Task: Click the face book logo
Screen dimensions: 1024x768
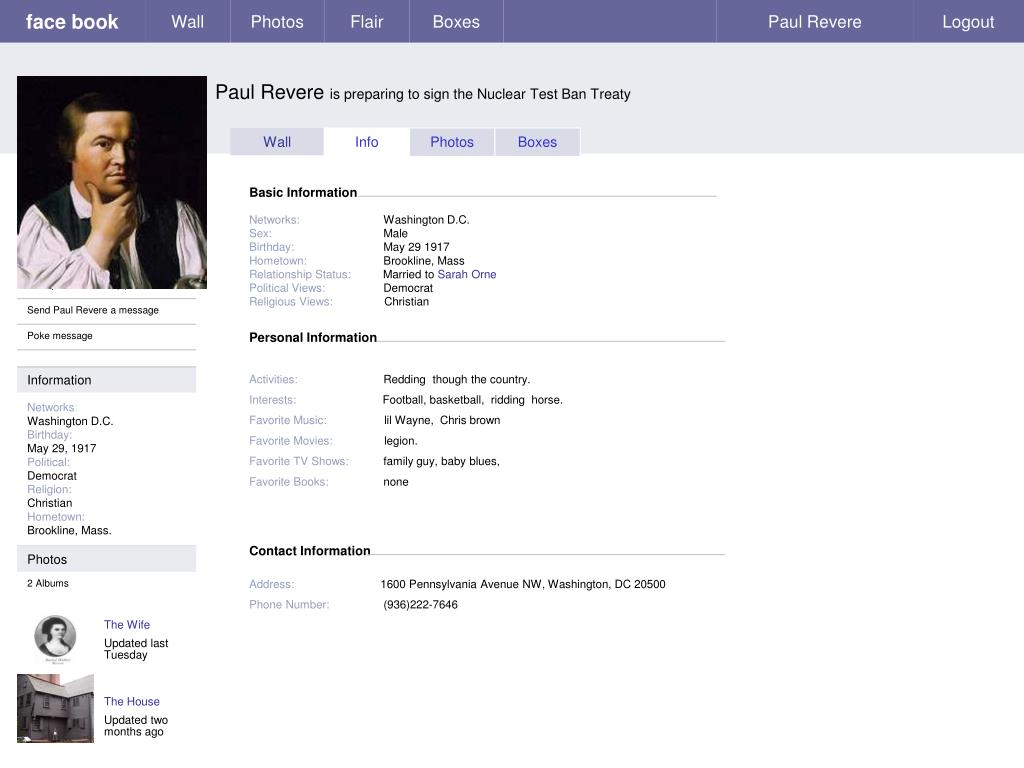Action: tap(72, 22)
